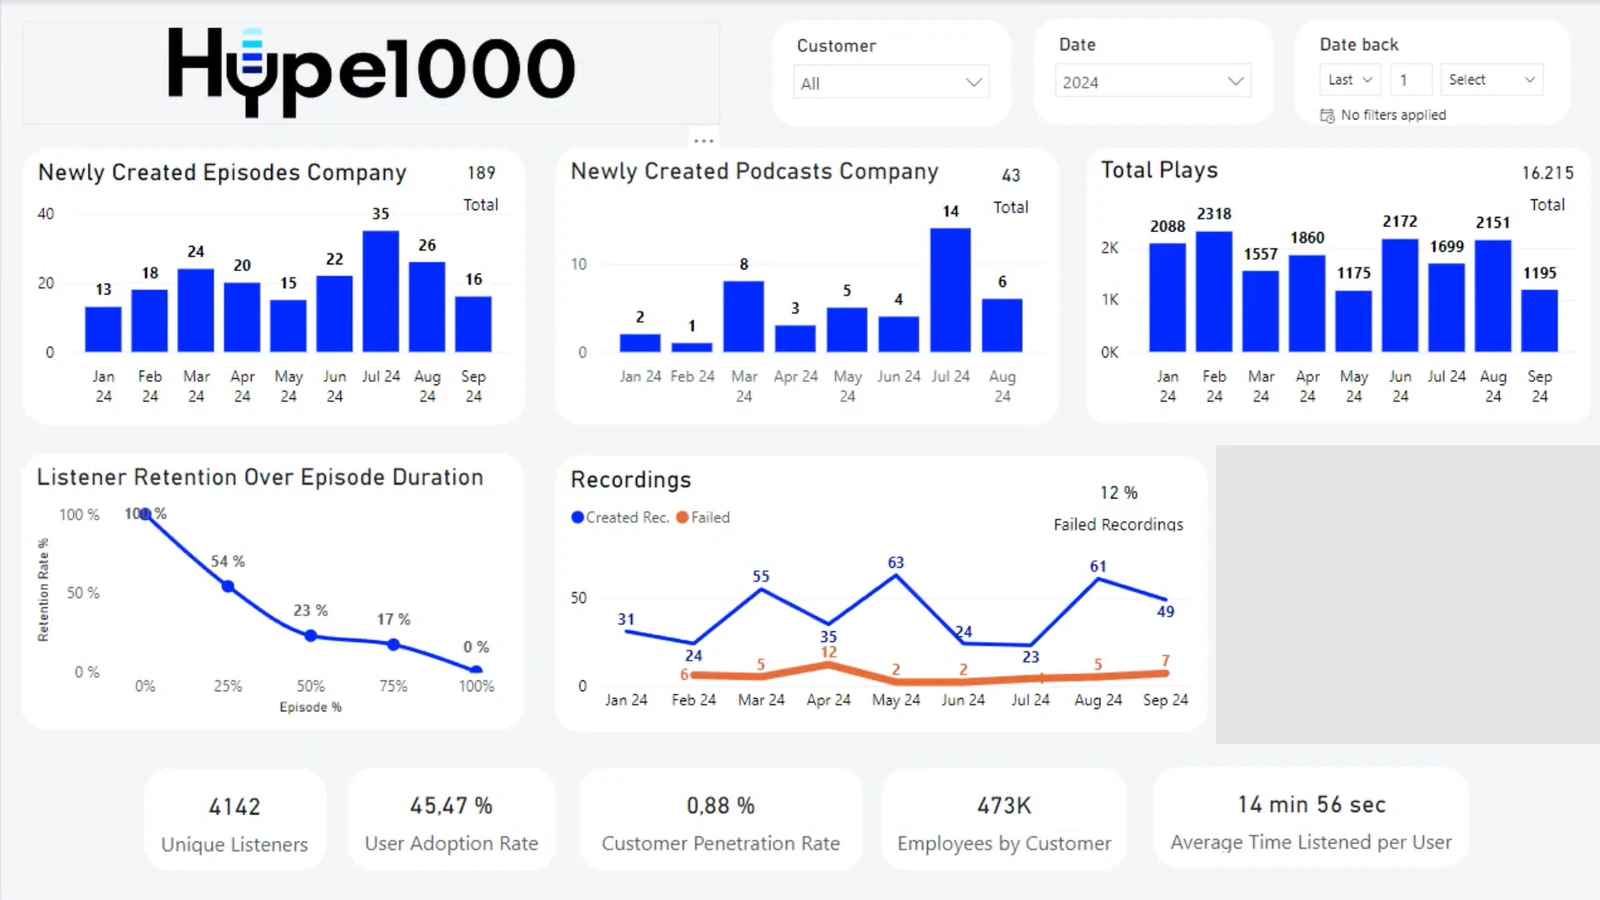The height and width of the screenshot is (900, 1600).
Task: Select the Average Time Listened per User card
Action: point(1311,819)
